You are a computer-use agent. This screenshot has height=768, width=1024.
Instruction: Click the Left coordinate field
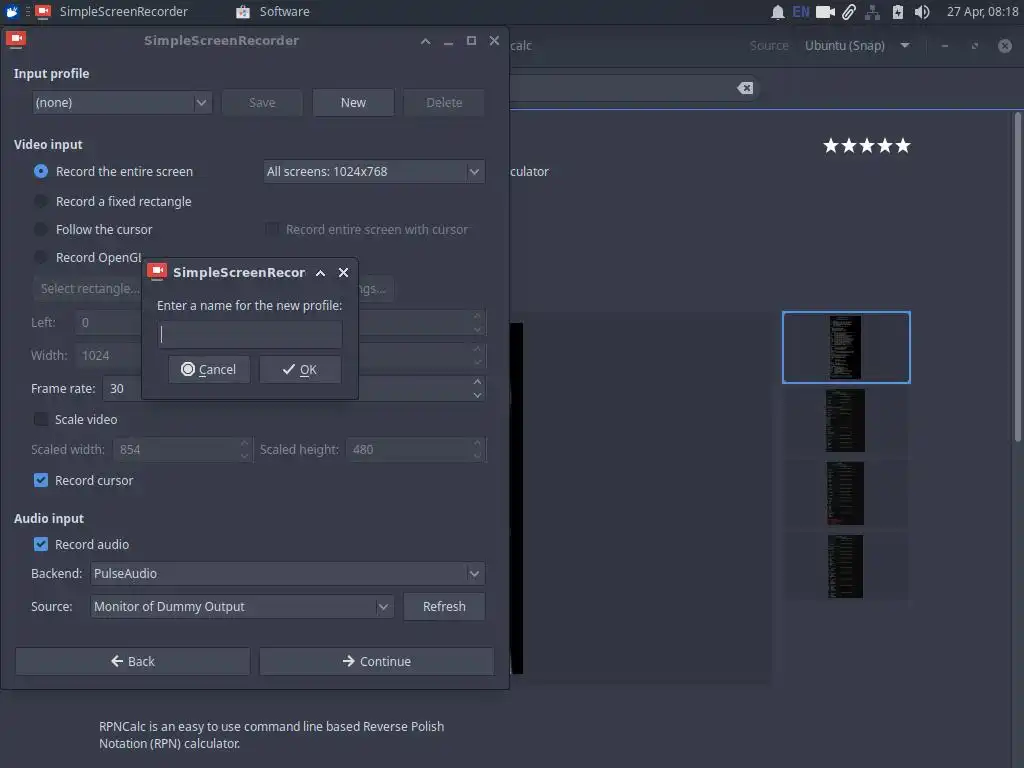[108, 323]
